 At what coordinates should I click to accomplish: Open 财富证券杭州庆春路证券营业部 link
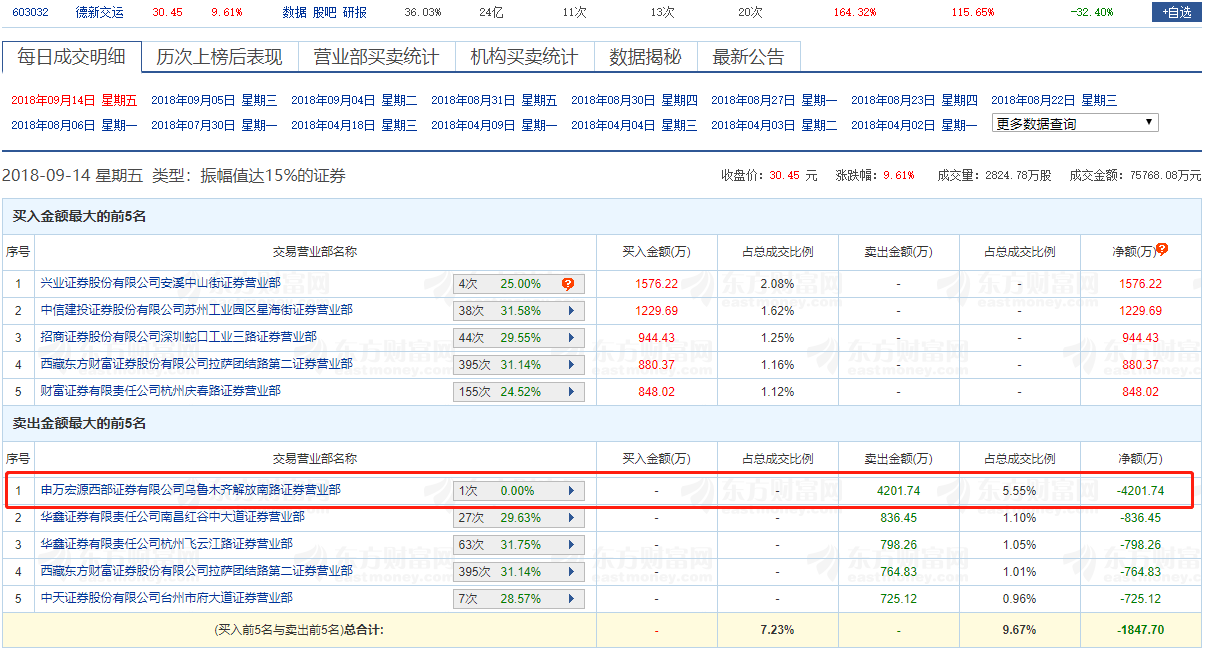click(160, 392)
